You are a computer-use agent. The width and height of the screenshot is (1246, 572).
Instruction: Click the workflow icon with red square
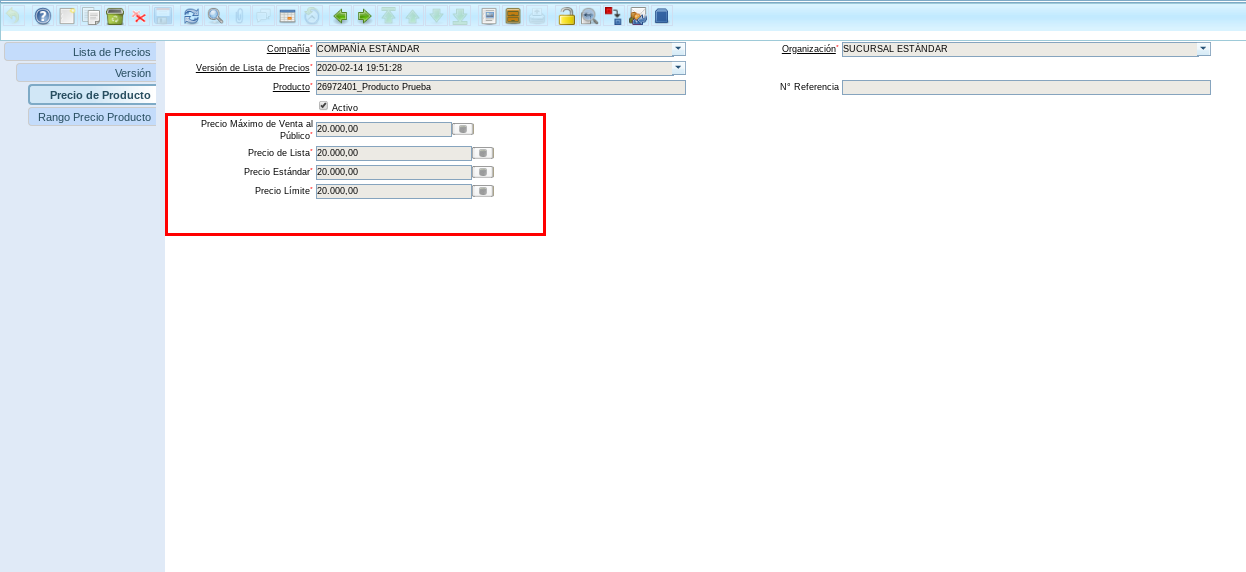coord(613,16)
